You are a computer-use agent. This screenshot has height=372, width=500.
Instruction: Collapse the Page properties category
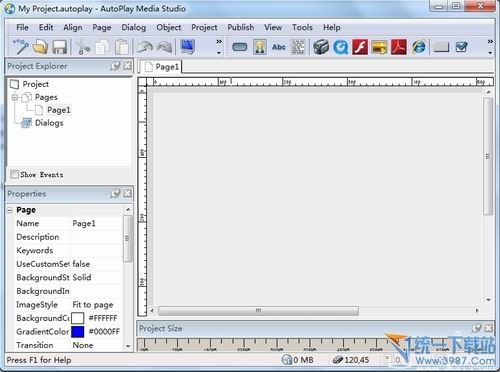10,210
